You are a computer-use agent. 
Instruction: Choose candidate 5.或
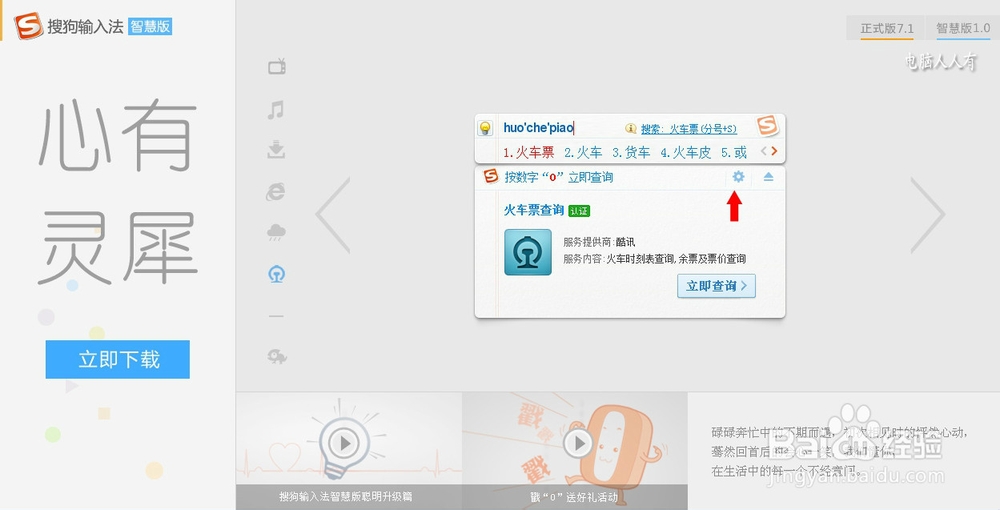(x=734, y=153)
